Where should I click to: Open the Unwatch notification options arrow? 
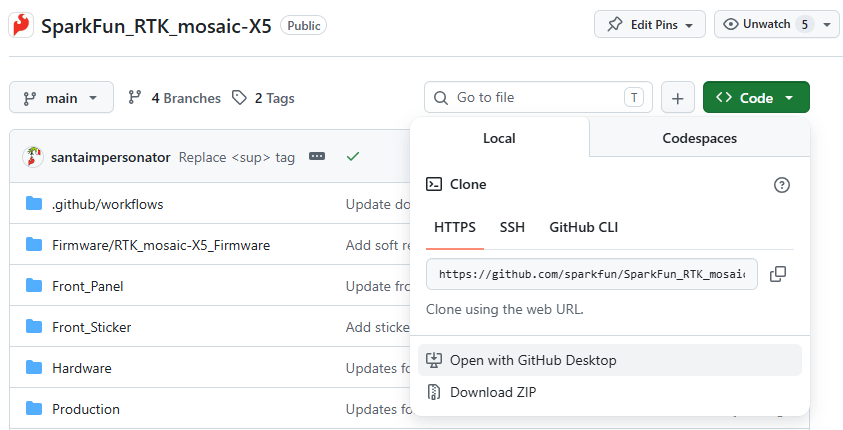point(827,25)
